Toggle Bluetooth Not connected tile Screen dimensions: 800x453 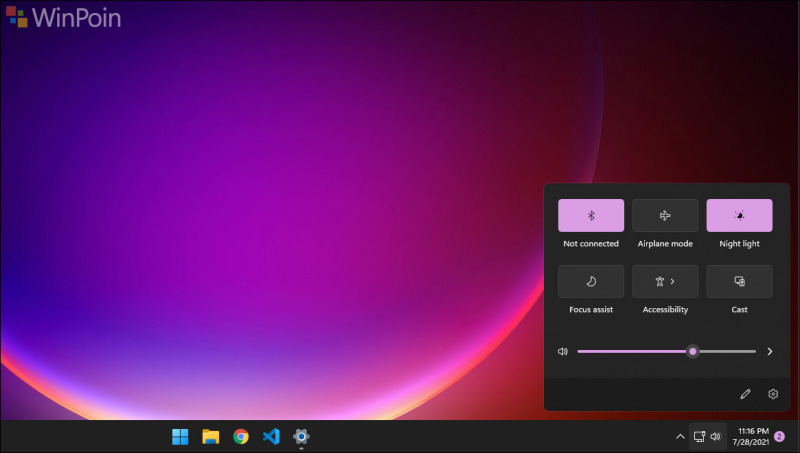(x=591, y=215)
